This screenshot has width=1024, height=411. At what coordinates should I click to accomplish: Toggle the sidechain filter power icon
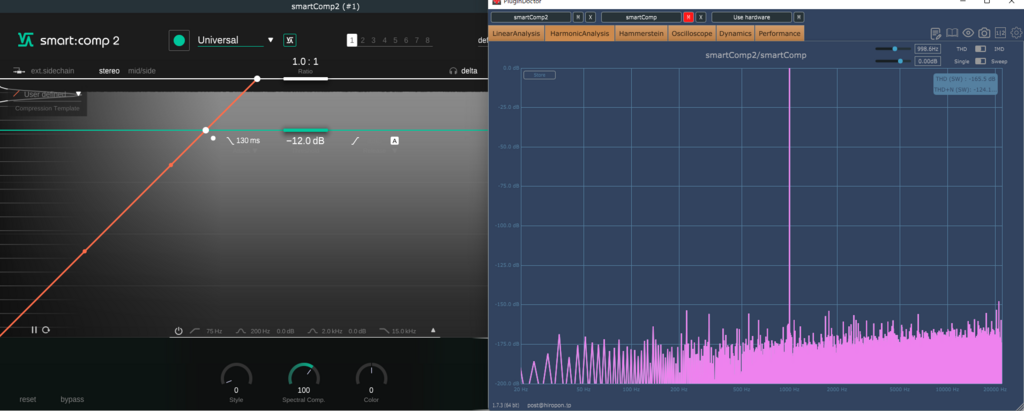click(178, 331)
